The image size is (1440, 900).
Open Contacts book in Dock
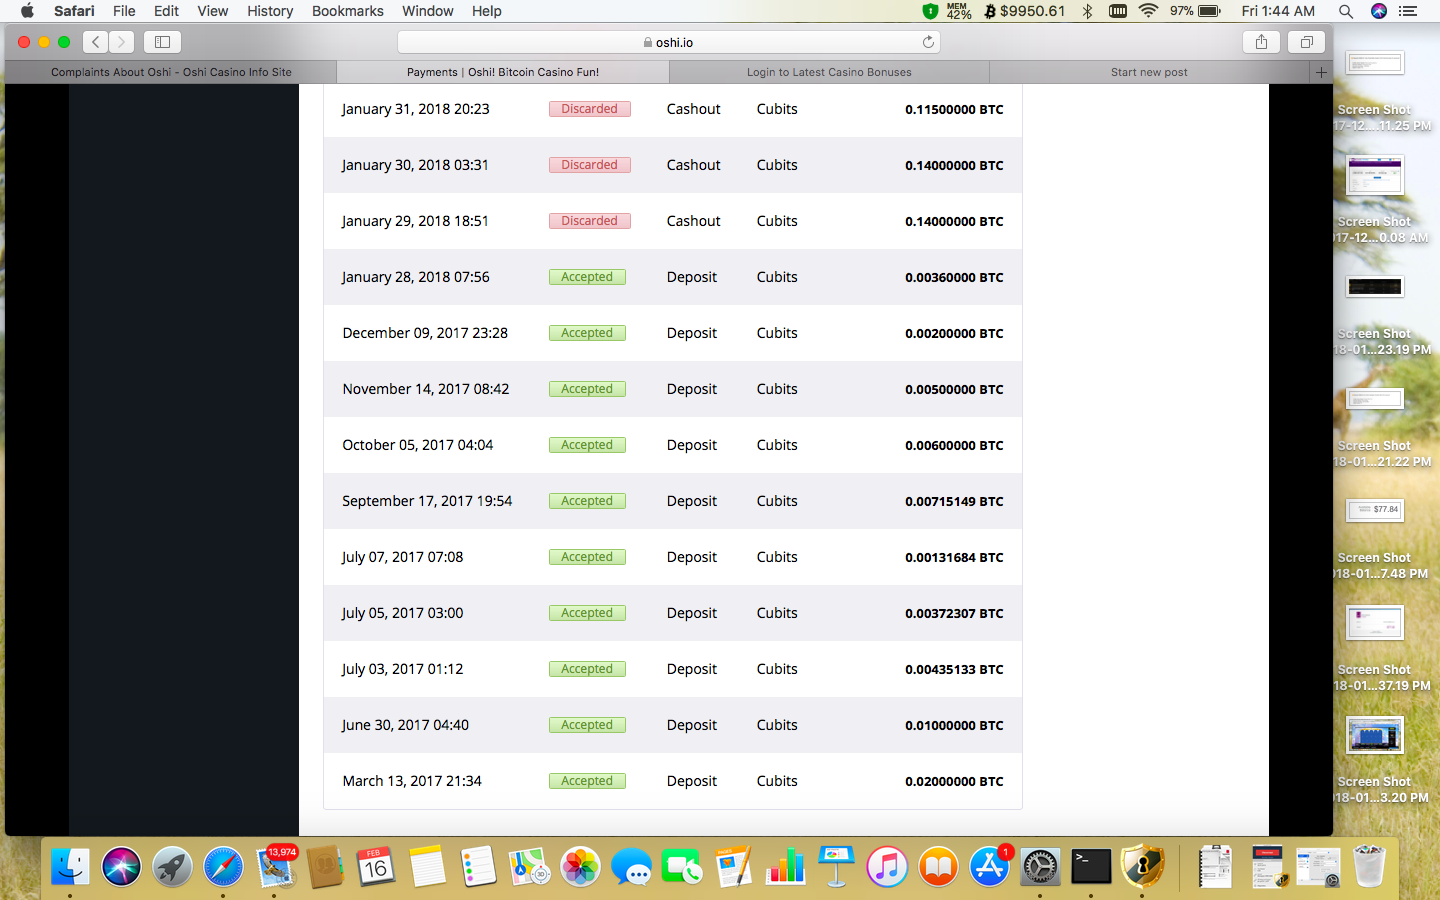[325, 866]
